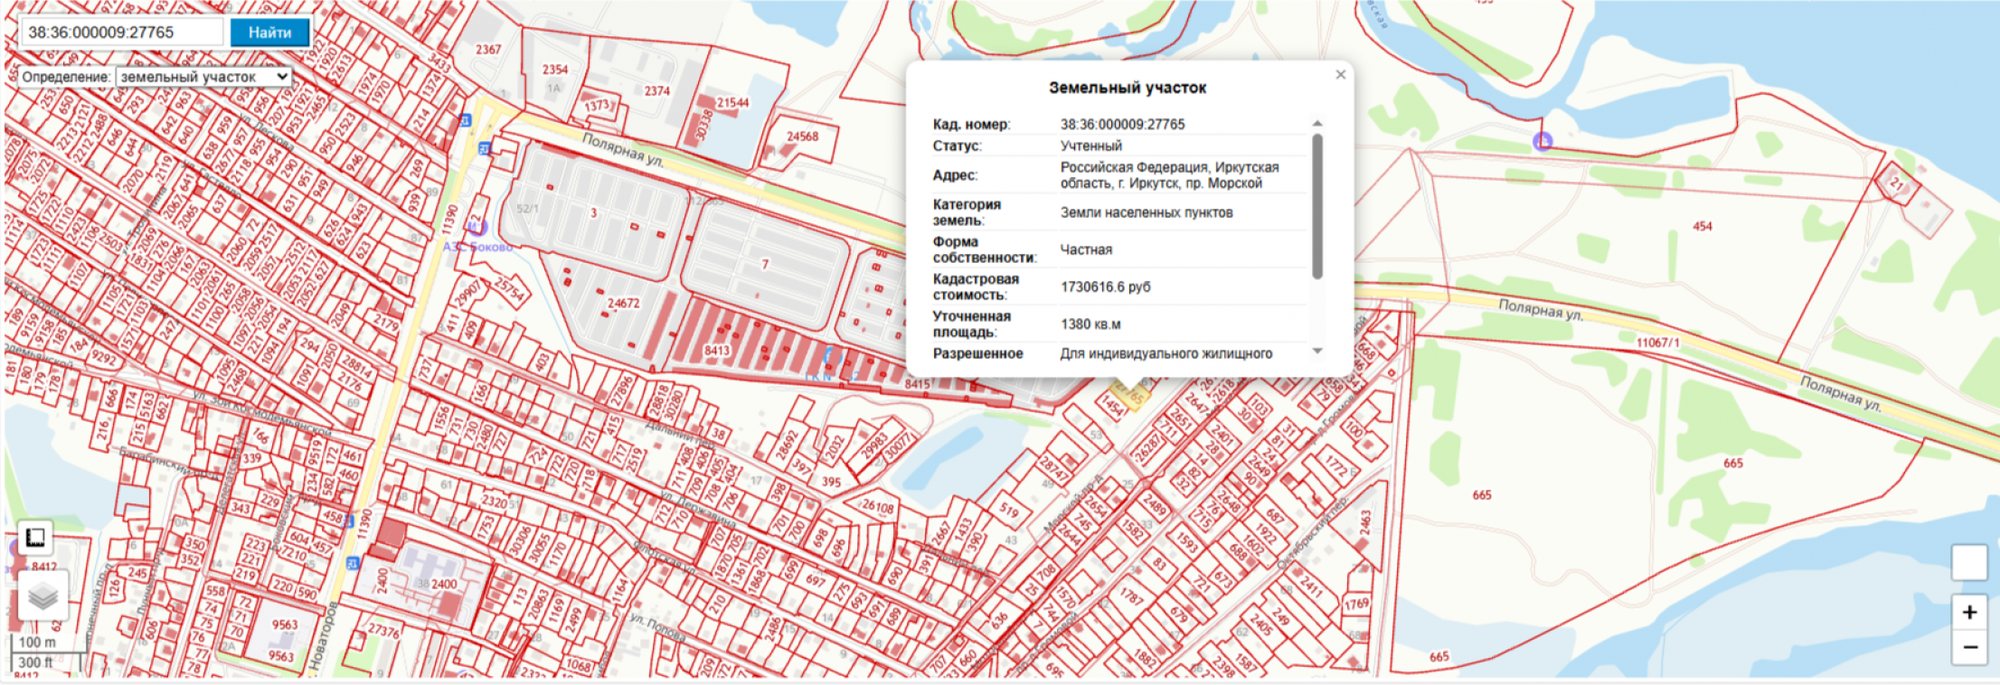Zoom out of the map

point(1969,647)
